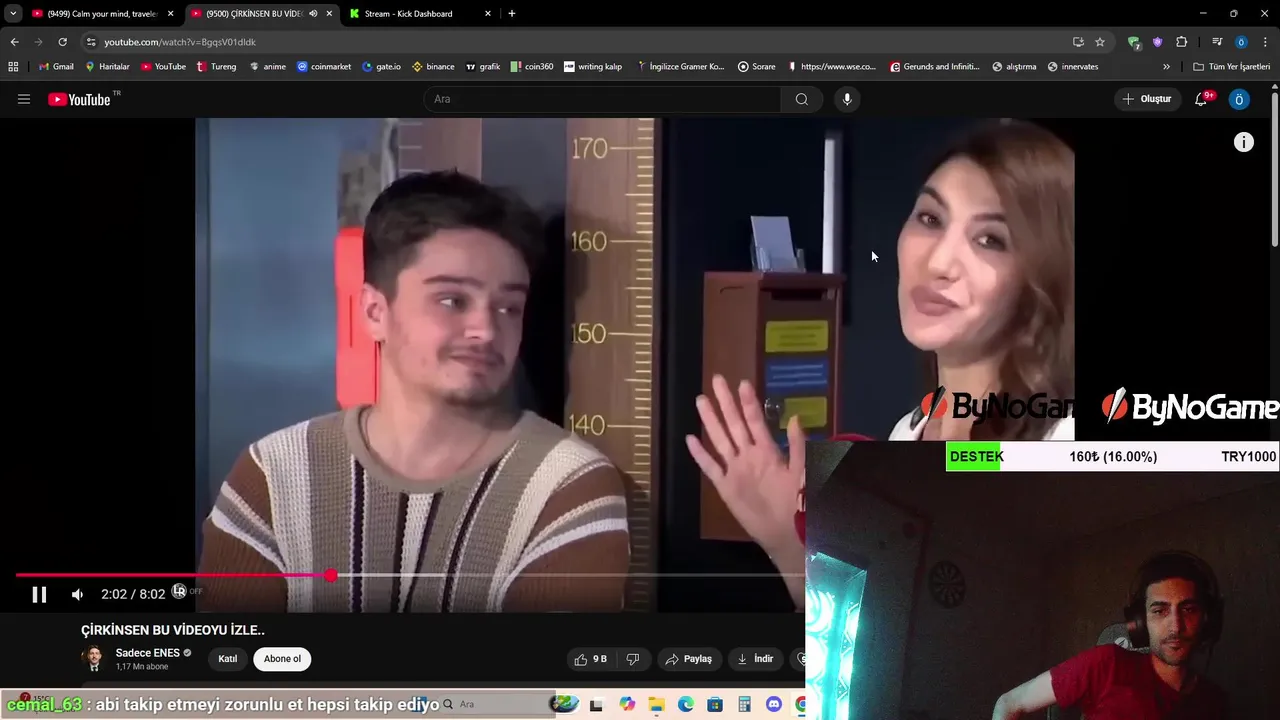Subscribe with the Abone ol button
This screenshot has width=1280, height=720.
point(282,659)
